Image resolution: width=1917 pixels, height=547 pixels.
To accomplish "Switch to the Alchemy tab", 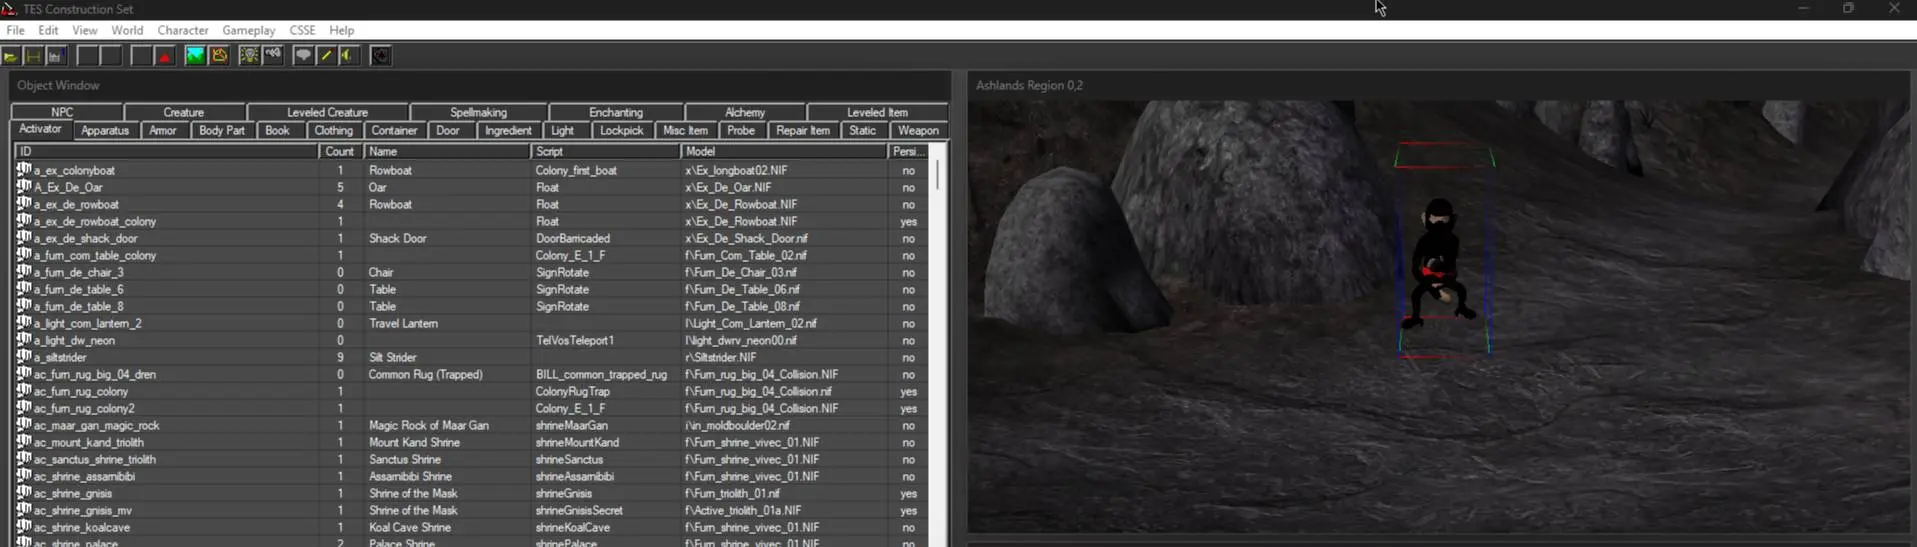I will (745, 112).
